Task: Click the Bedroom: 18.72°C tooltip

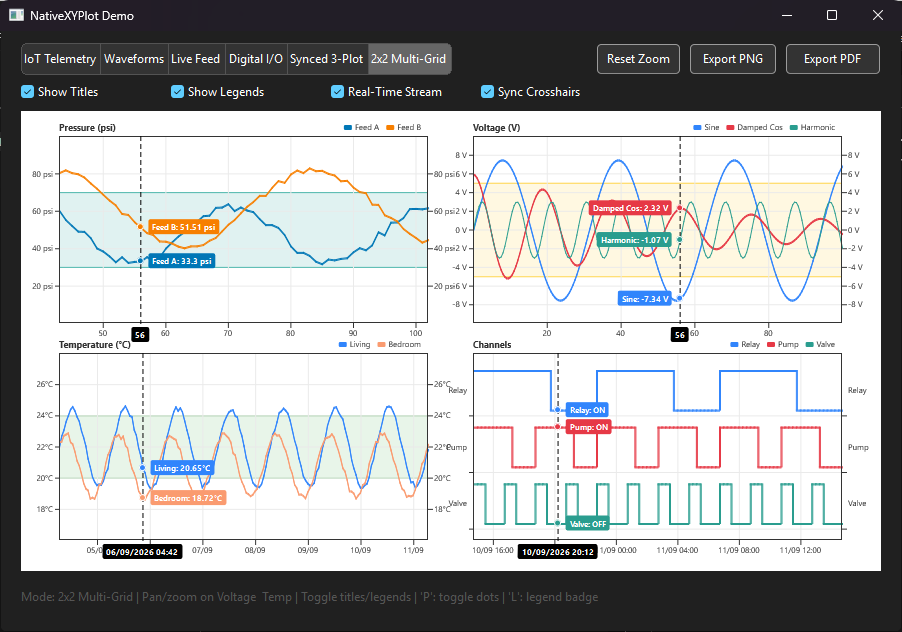Action: coord(188,498)
